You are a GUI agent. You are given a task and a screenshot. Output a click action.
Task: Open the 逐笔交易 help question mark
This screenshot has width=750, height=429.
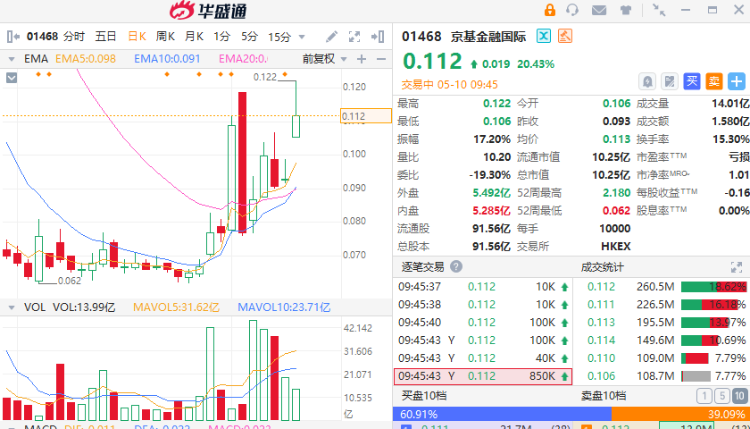click(456, 266)
